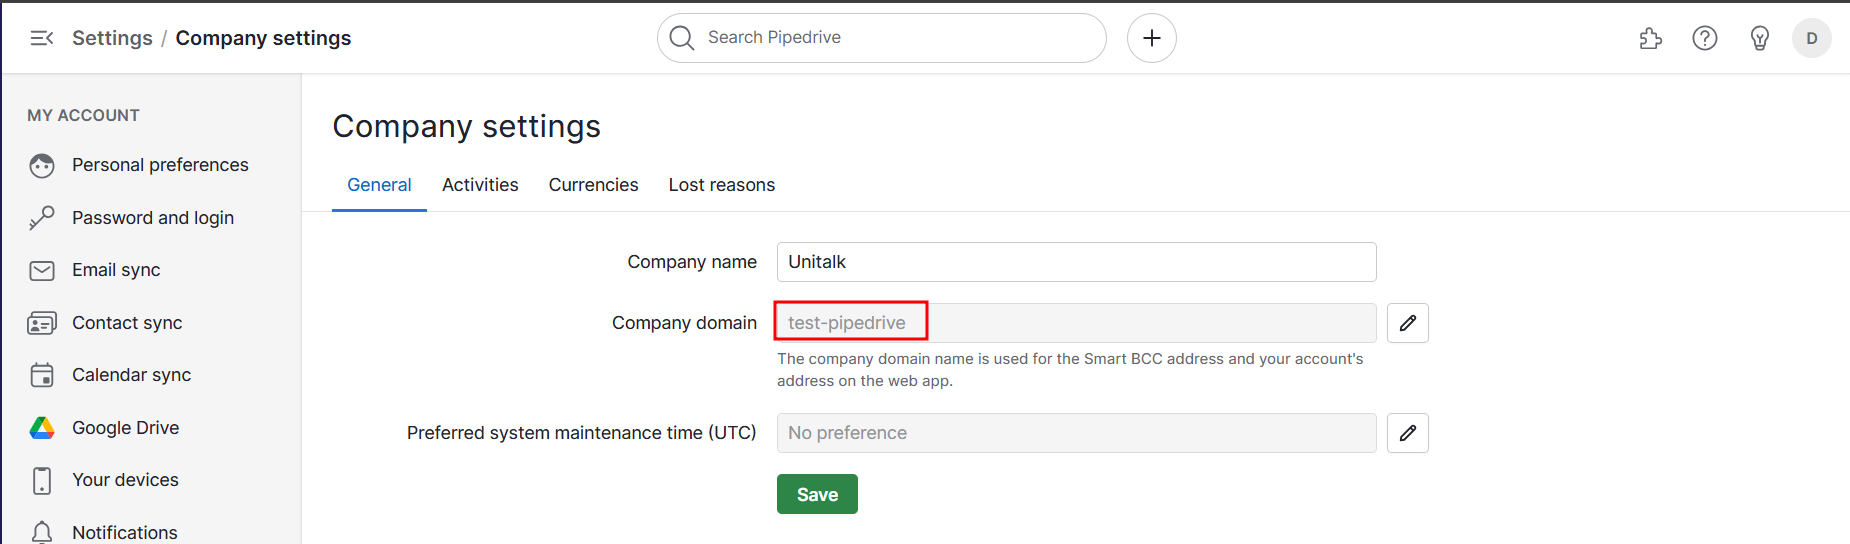The width and height of the screenshot is (1850, 544).
Task: Switch to the Activities tab
Action: [x=480, y=185]
